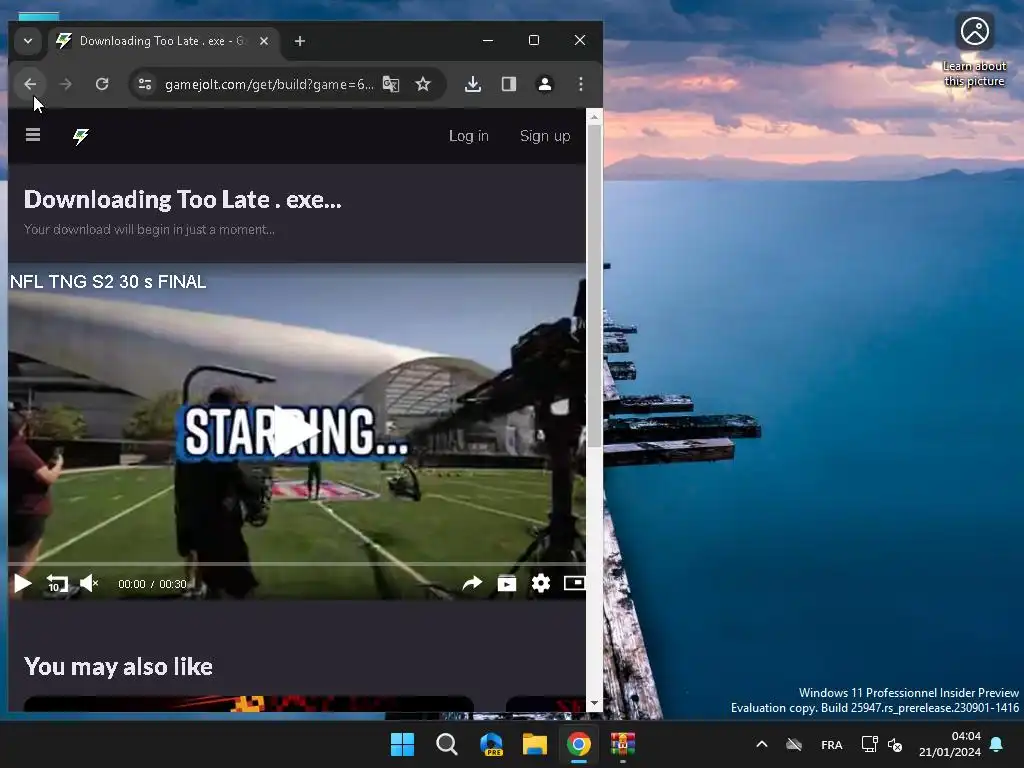Reload the Game Jolt download page
The image size is (1024, 768).
pyautogui.click(x=102, y=84)
